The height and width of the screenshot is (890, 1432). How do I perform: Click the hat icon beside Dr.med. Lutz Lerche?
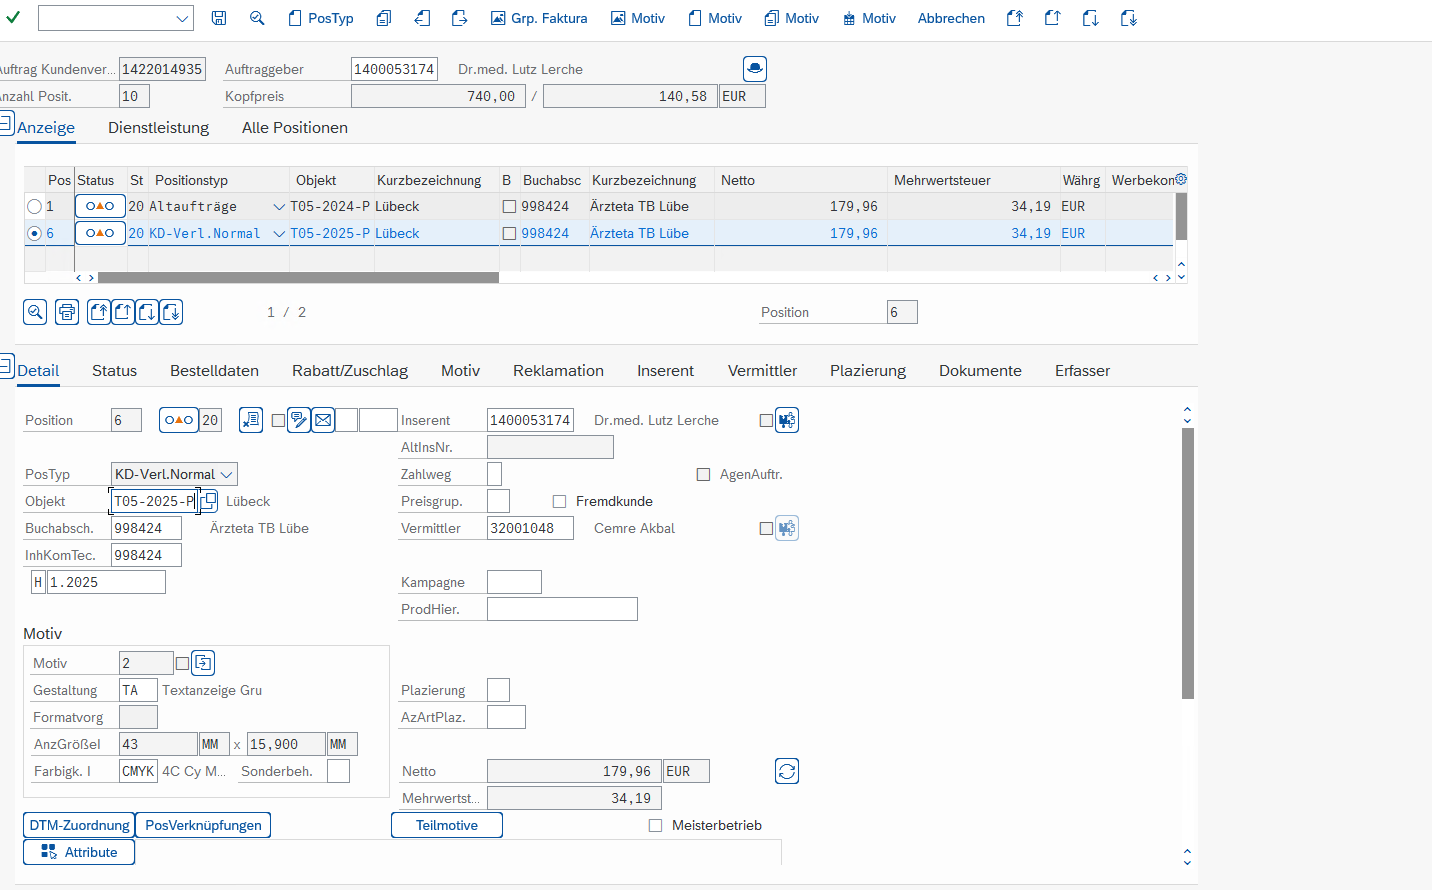click(x=755, y=69)
